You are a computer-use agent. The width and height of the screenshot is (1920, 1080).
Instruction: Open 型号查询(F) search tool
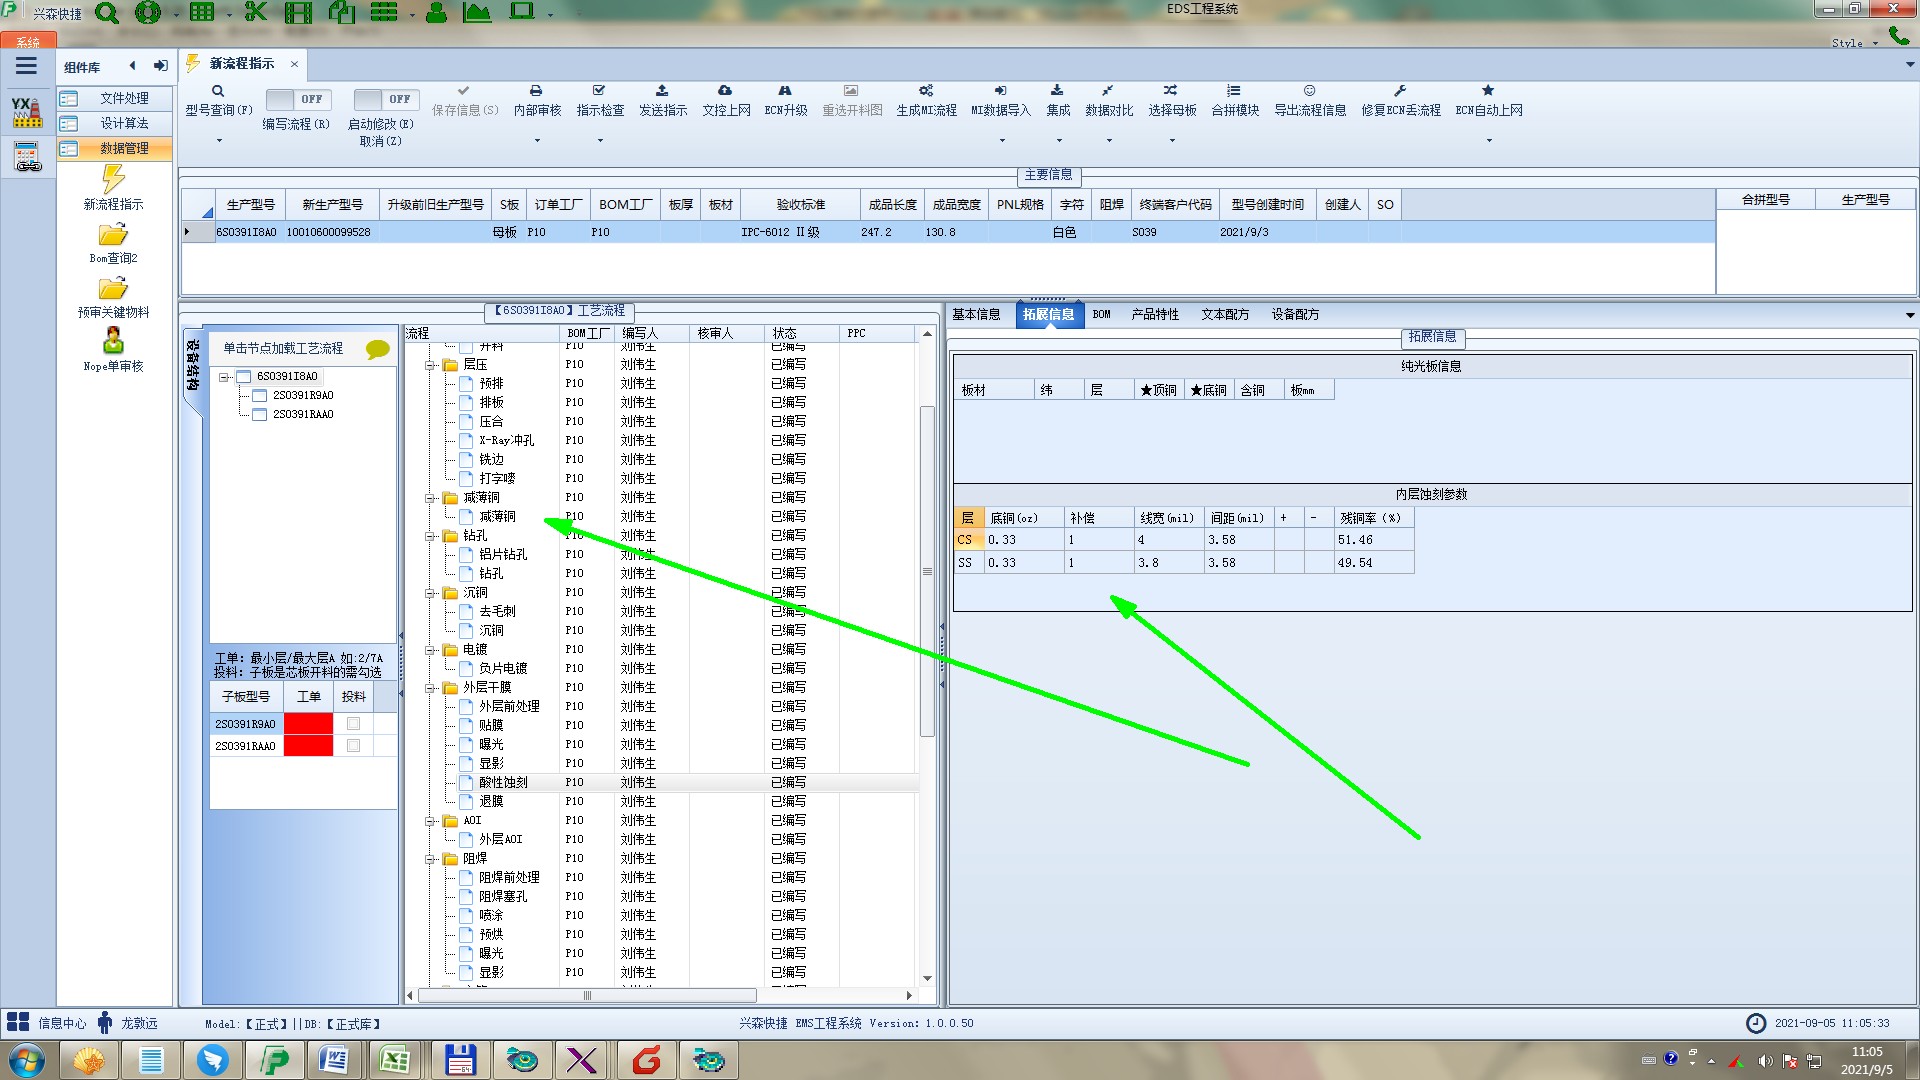pyautogui.click(x=218, y=100)
